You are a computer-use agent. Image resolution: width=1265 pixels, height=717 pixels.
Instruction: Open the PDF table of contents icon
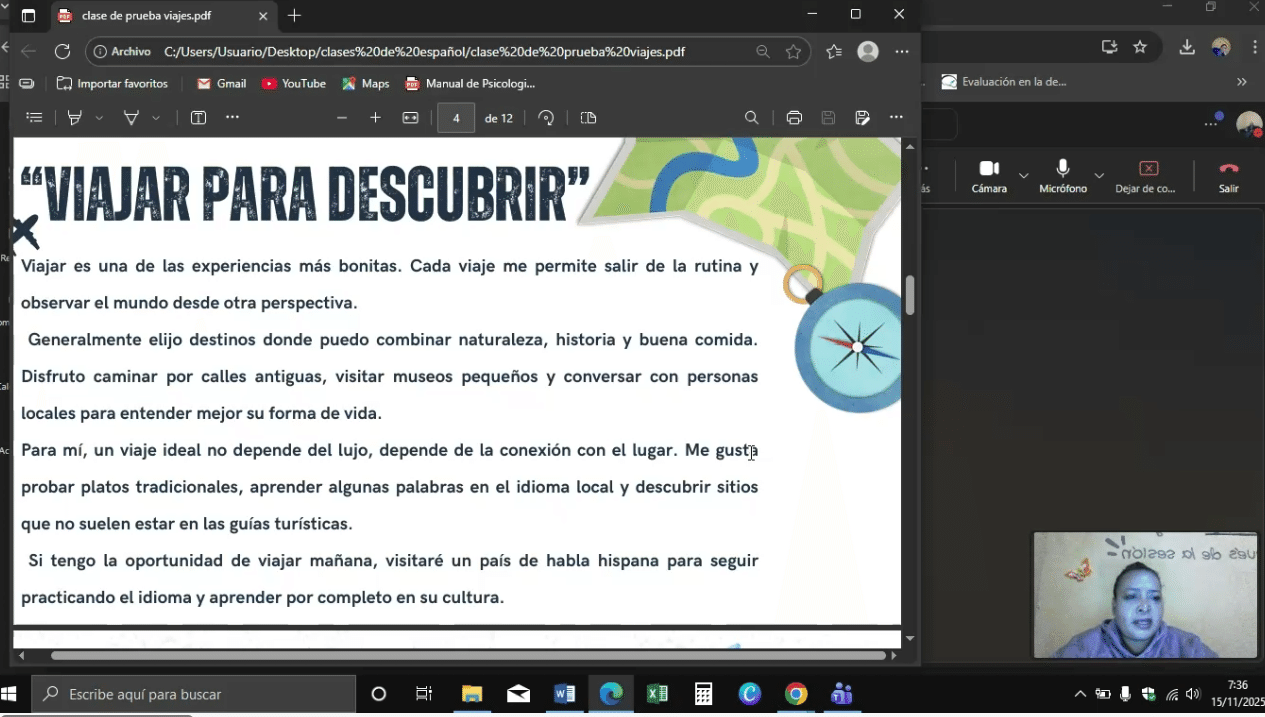pos(34,118)
